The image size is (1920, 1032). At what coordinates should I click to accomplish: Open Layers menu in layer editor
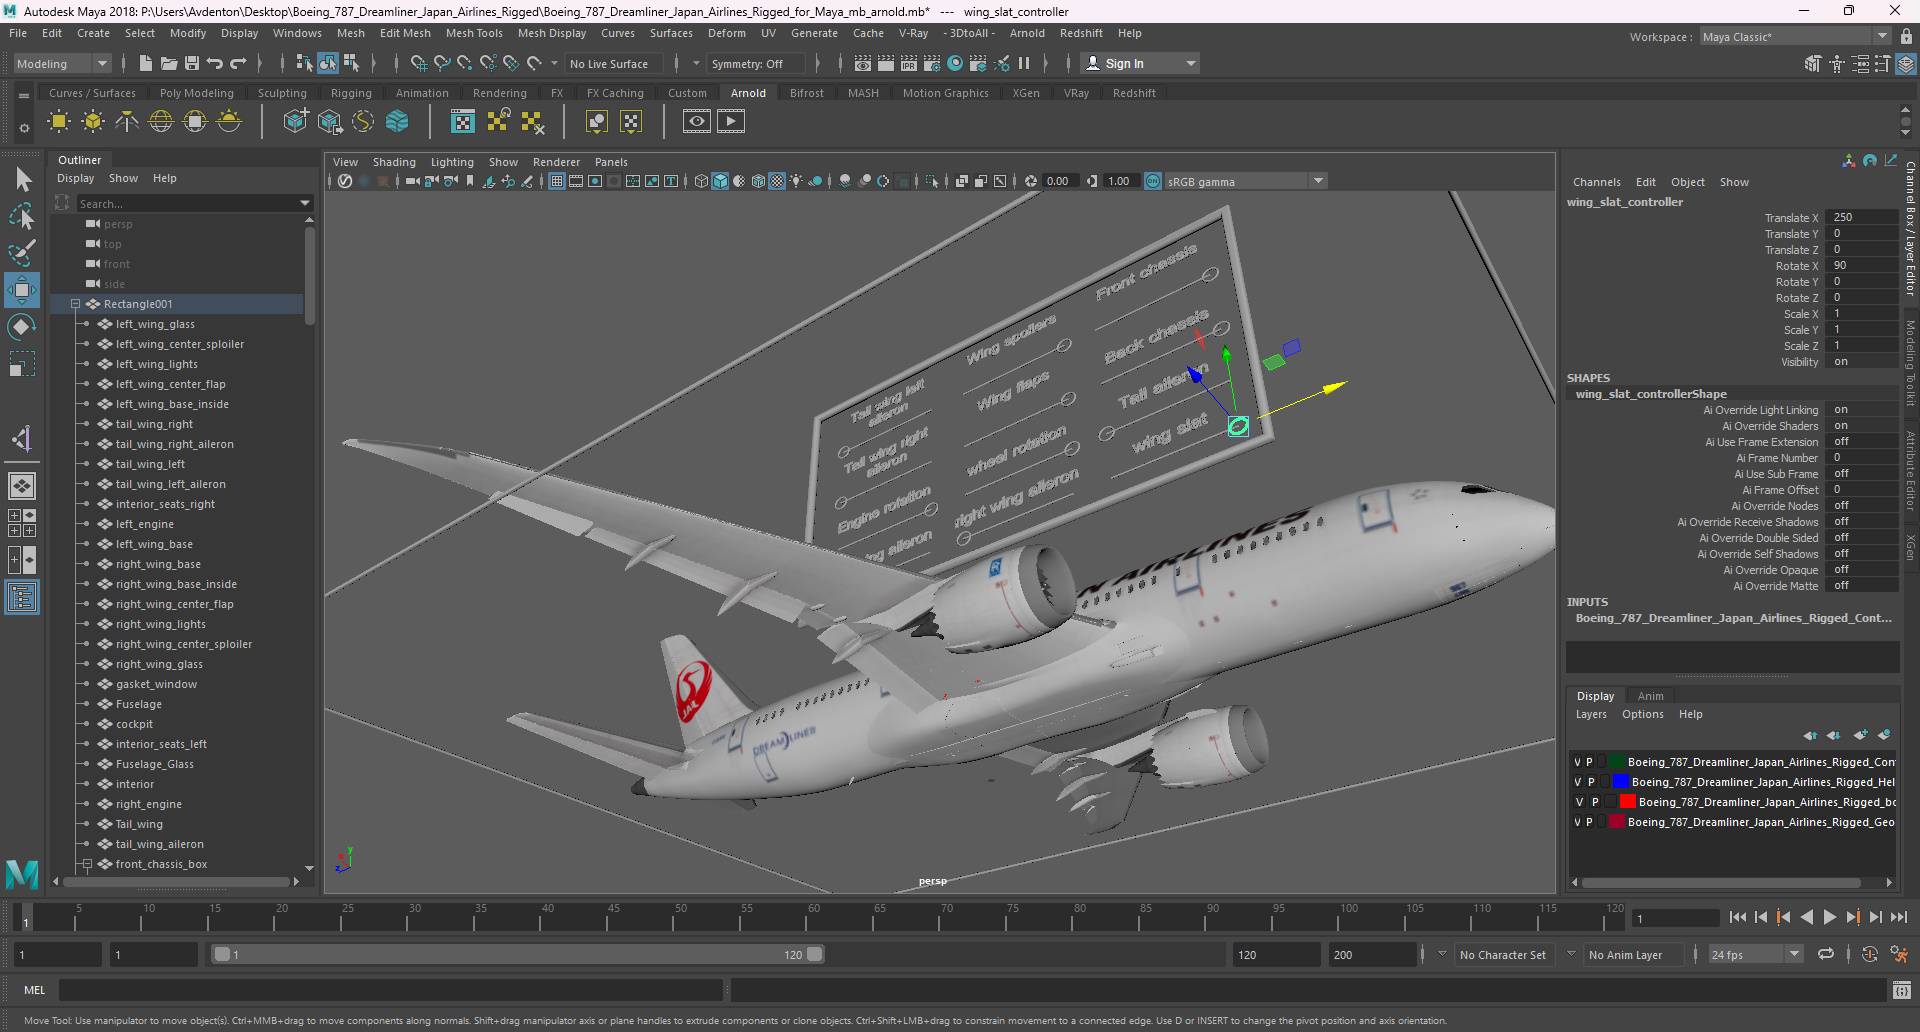[1591, 714]
